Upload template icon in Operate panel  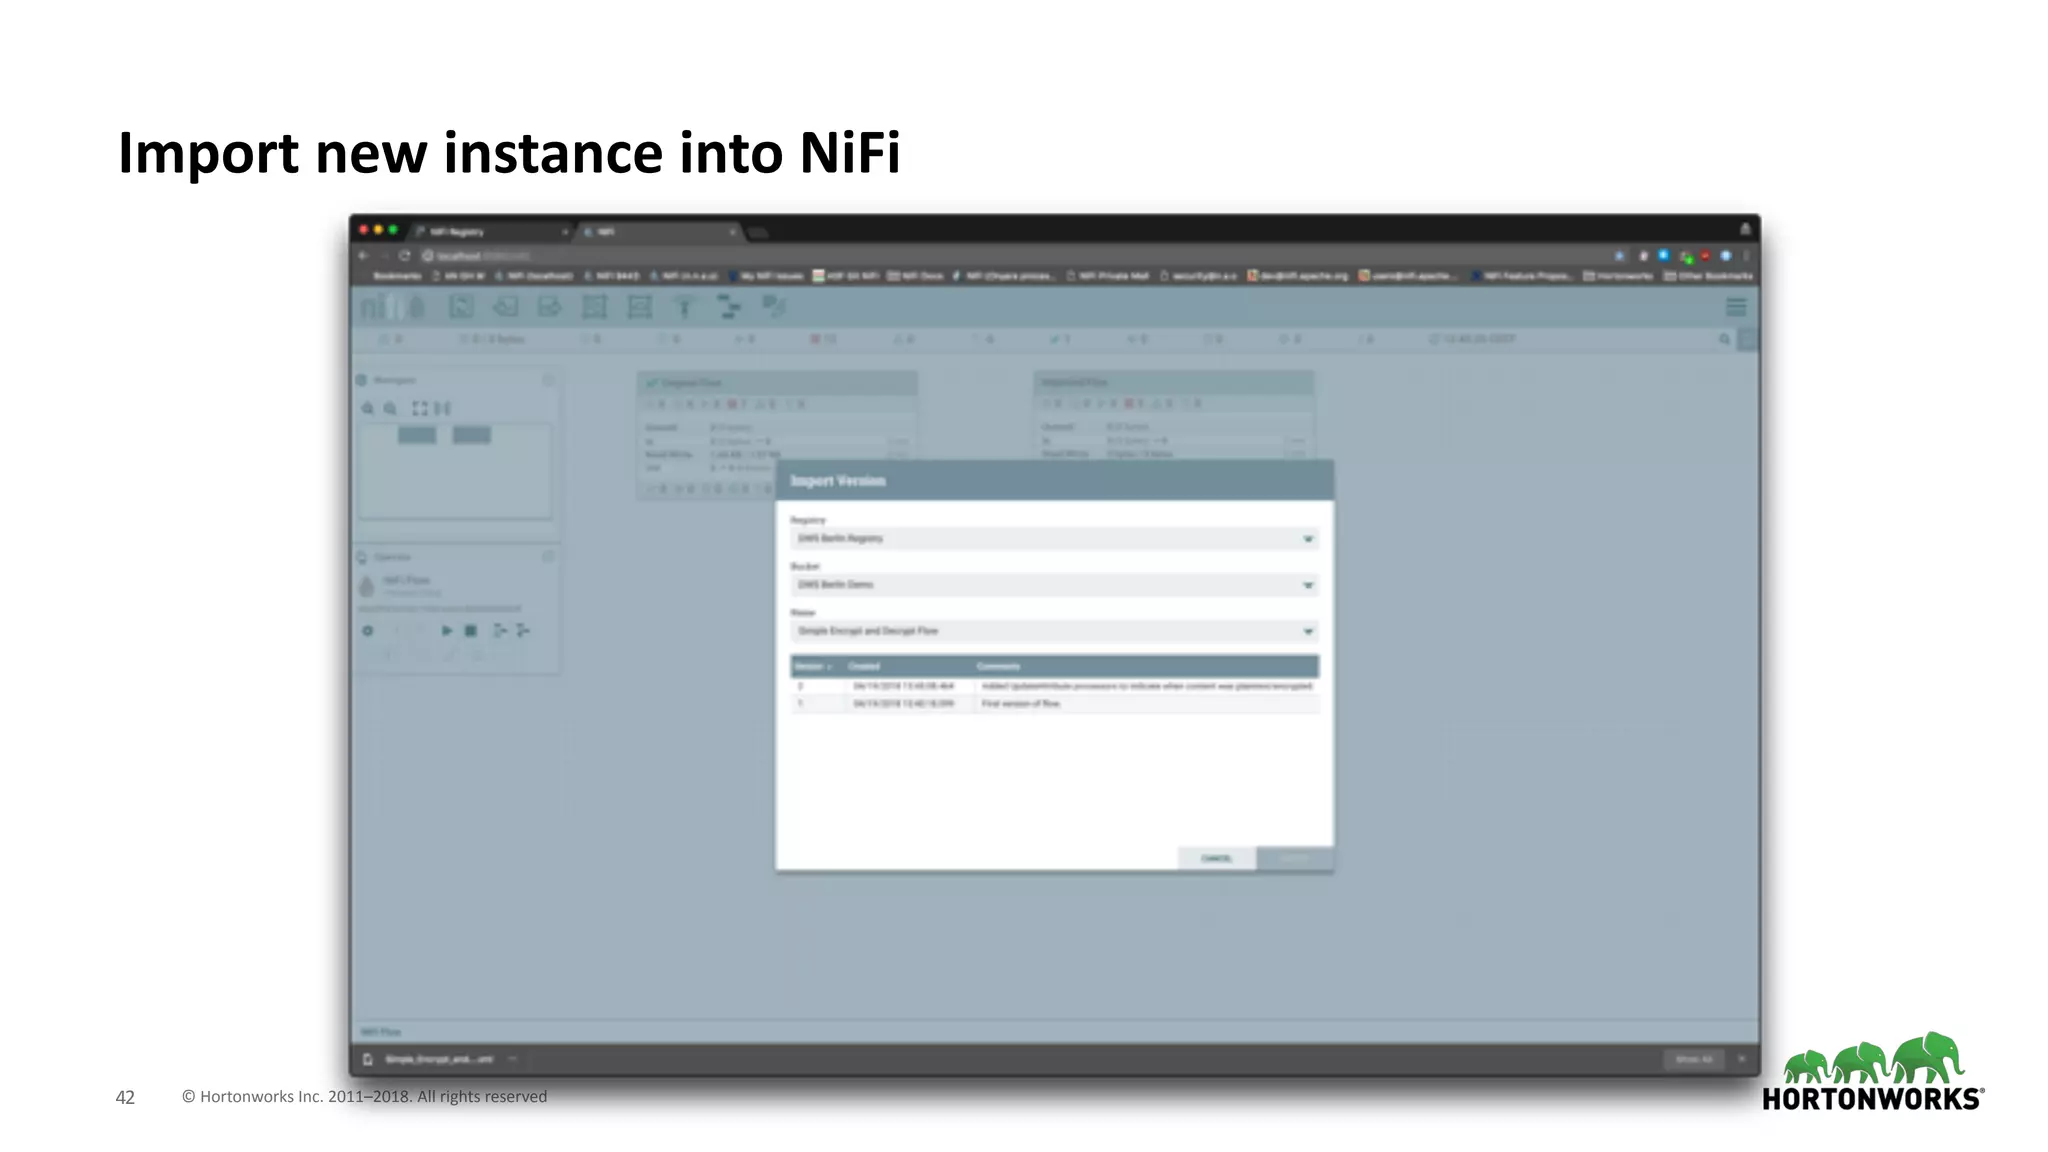pos(523,631)
